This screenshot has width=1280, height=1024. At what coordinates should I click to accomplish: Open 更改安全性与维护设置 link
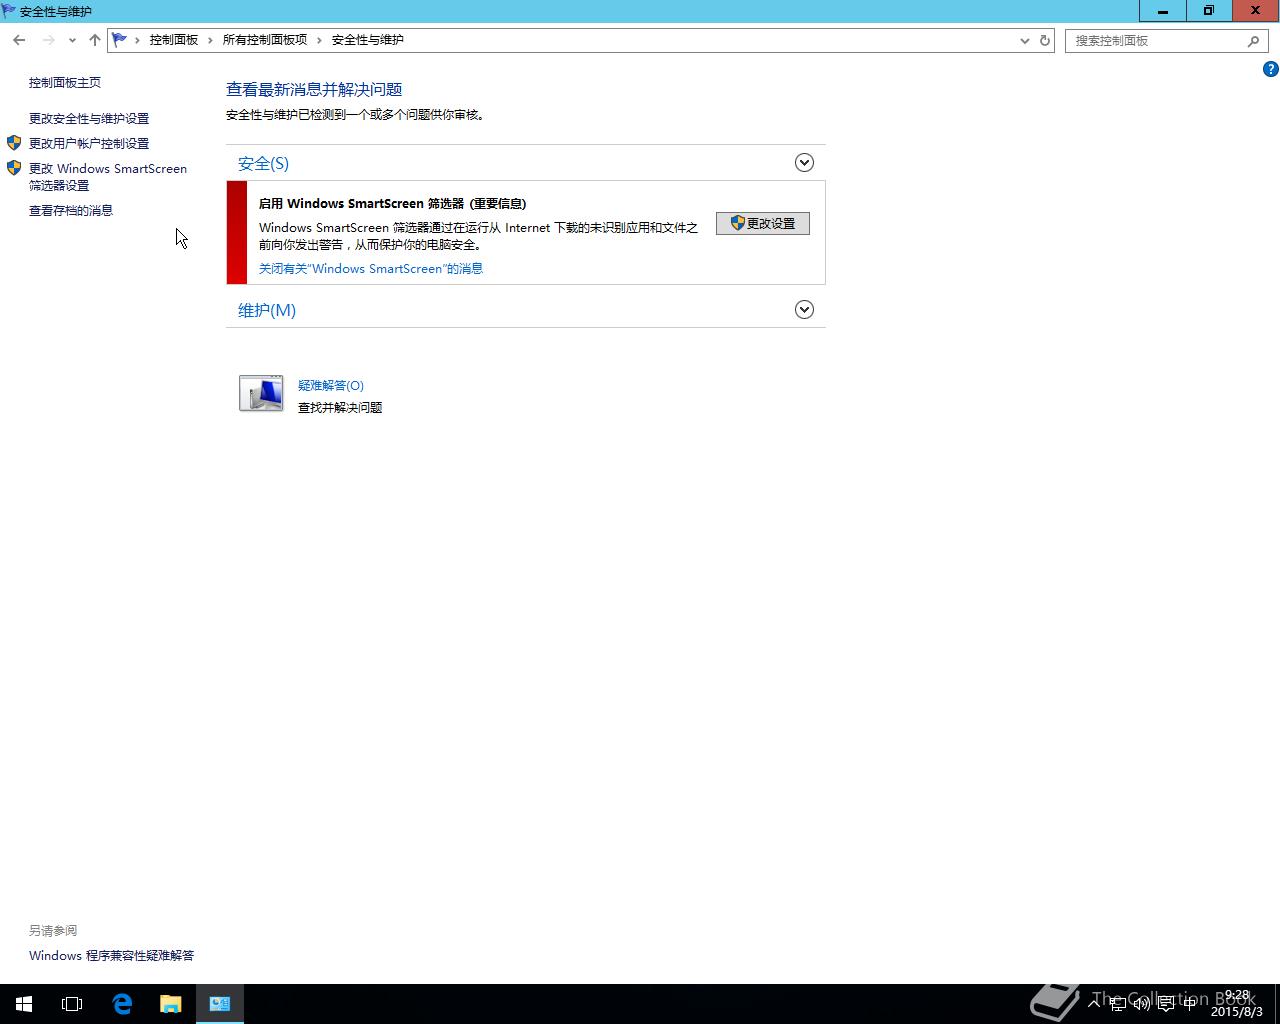(89, 118)
